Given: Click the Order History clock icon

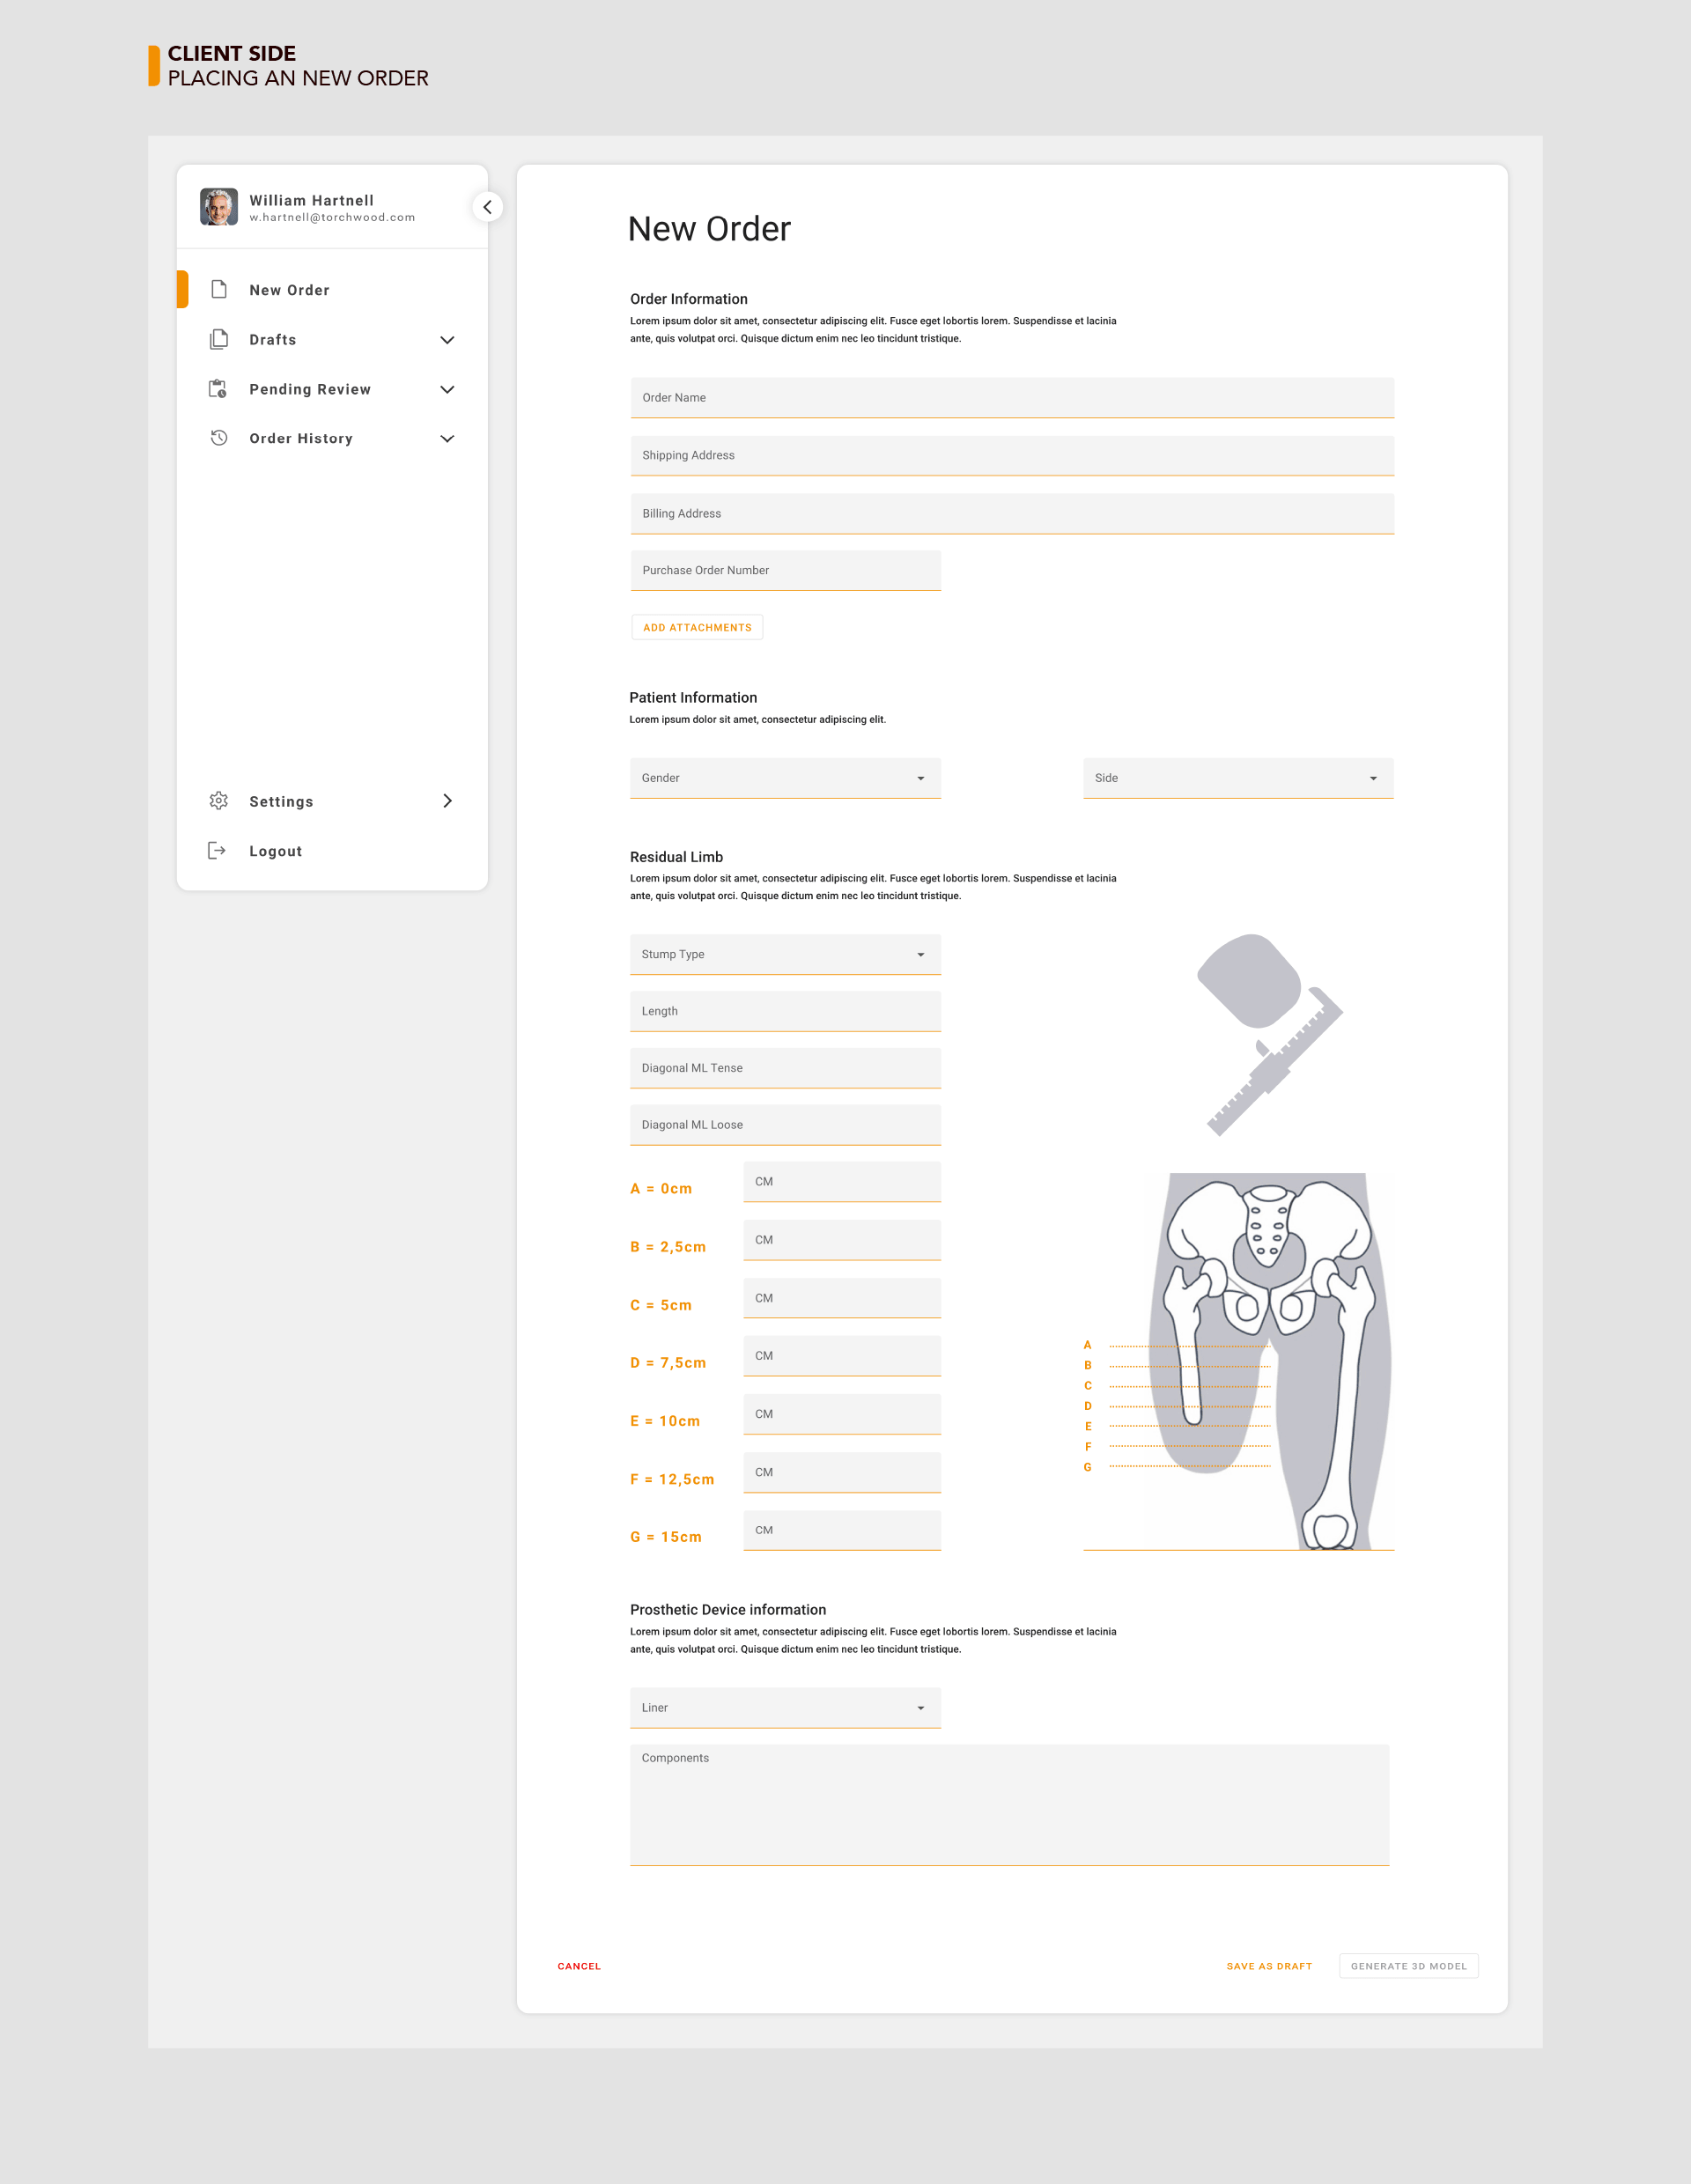Looking at the screenshot, I should click(219, 438).
